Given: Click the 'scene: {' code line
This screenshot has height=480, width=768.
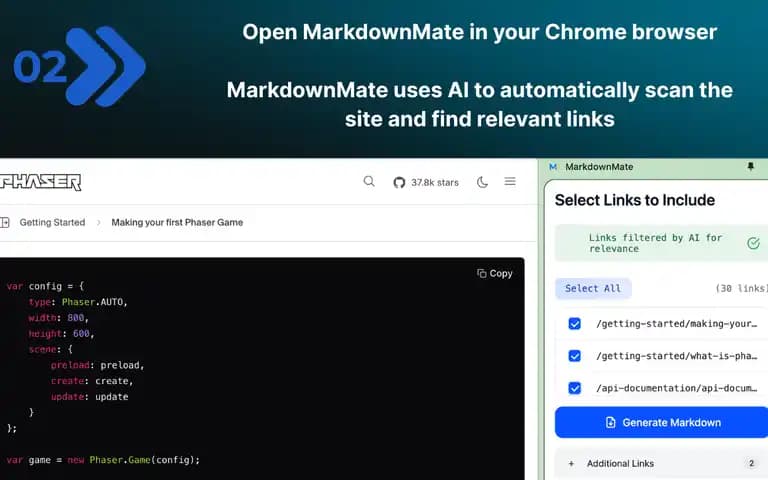Looking at the screenshot, I should (x=50, y=349).
